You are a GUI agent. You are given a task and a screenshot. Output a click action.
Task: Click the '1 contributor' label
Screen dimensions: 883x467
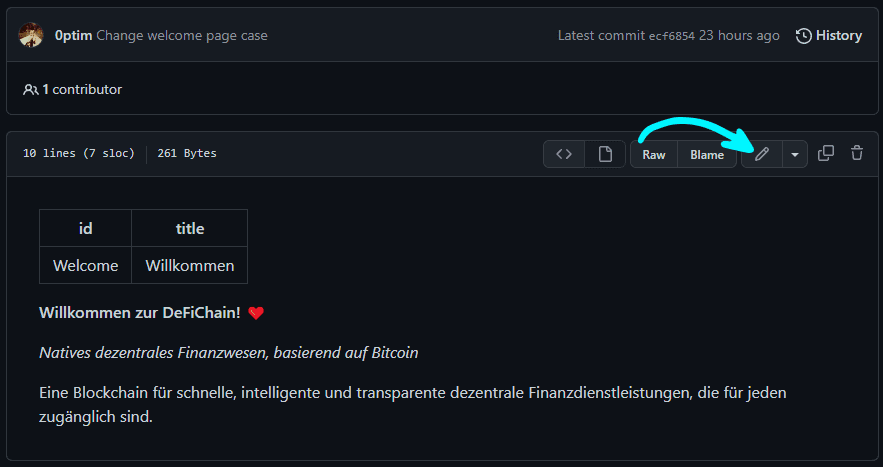point(82,90)
